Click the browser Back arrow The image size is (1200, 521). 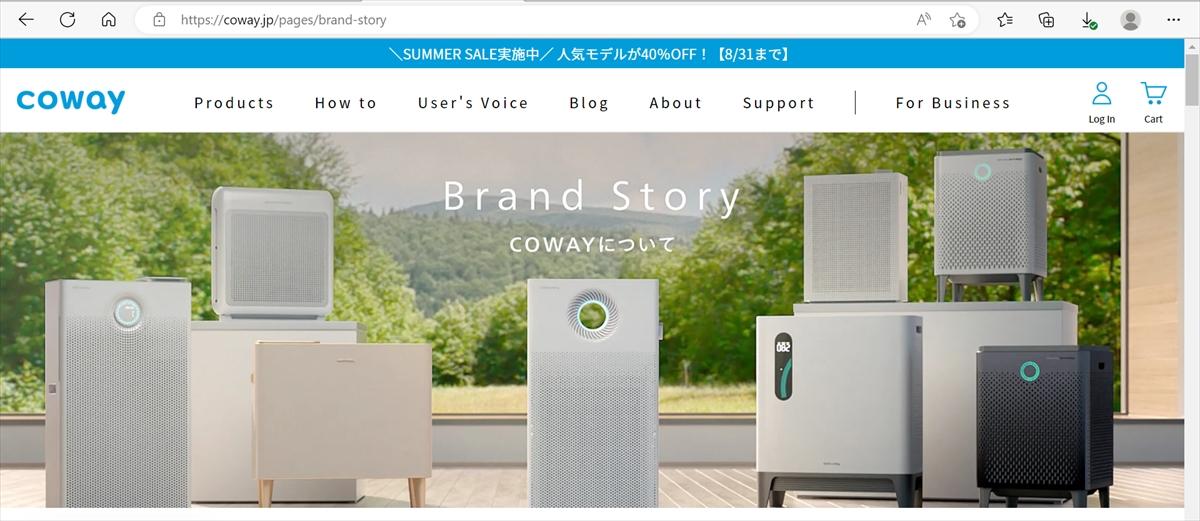[27, 19]
